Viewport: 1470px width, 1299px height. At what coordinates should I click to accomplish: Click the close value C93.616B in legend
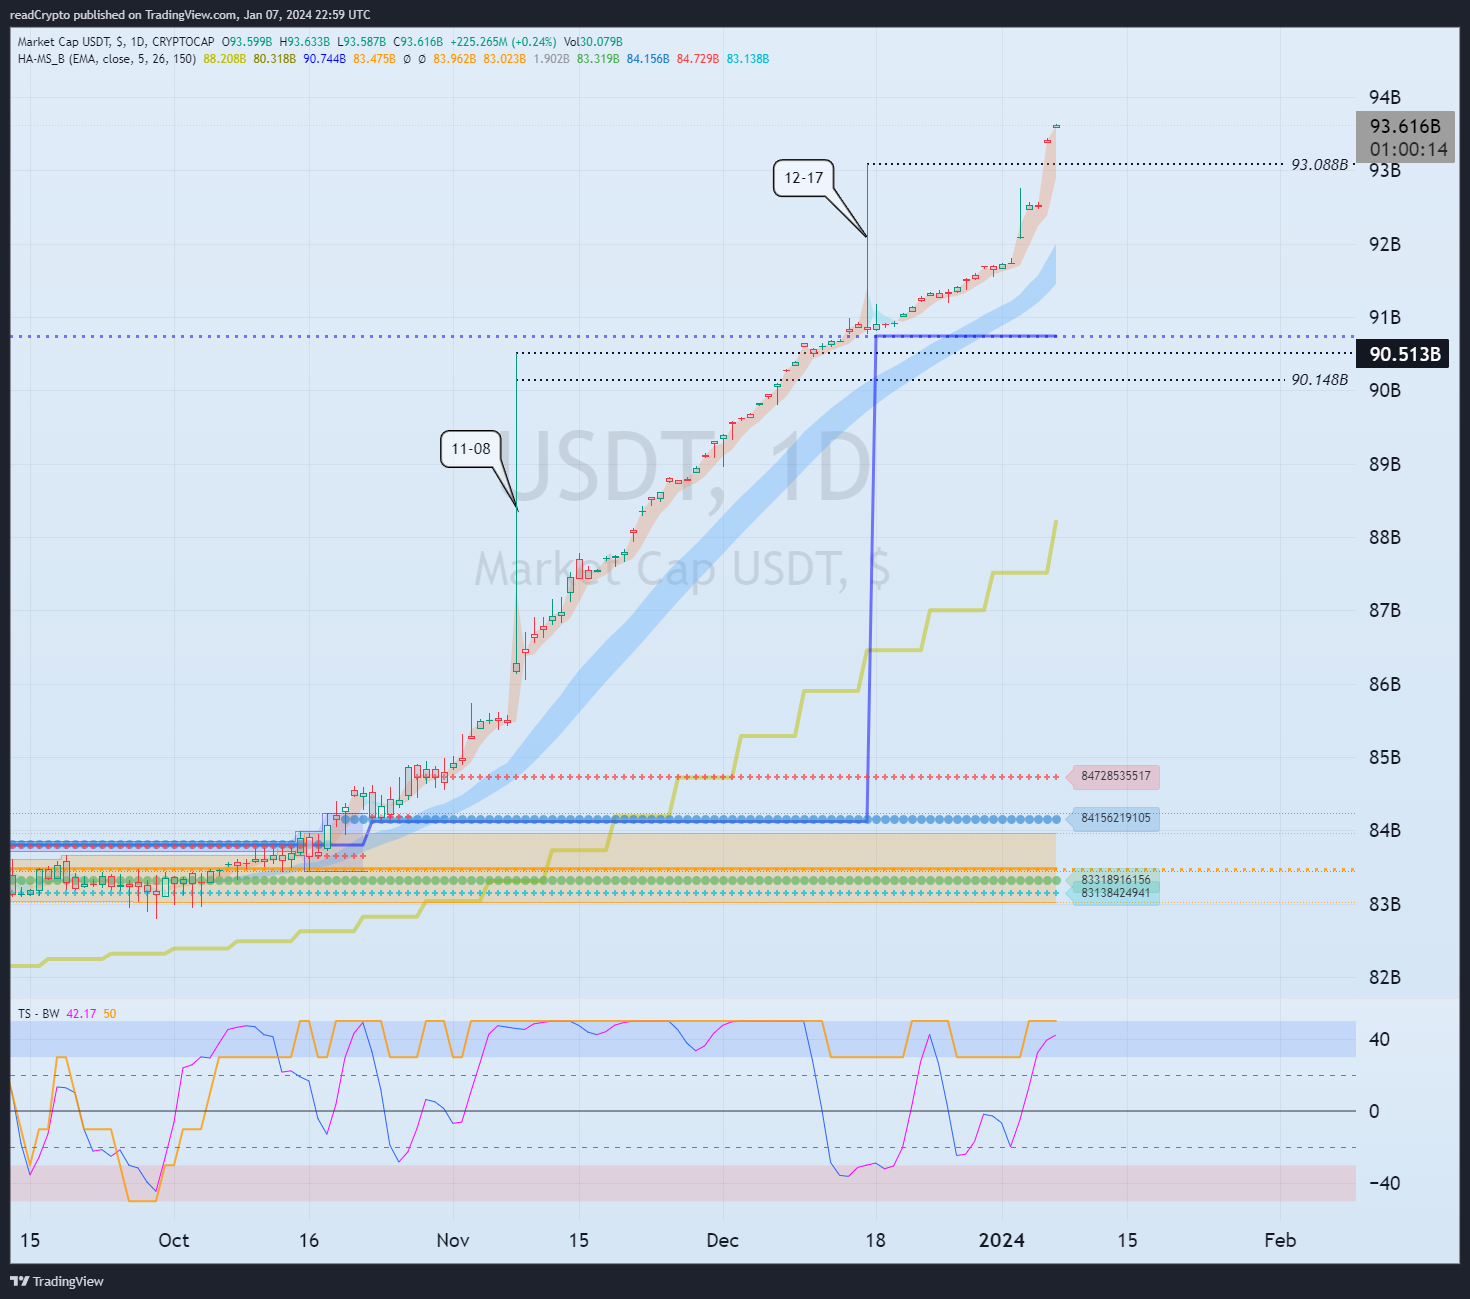417,42
